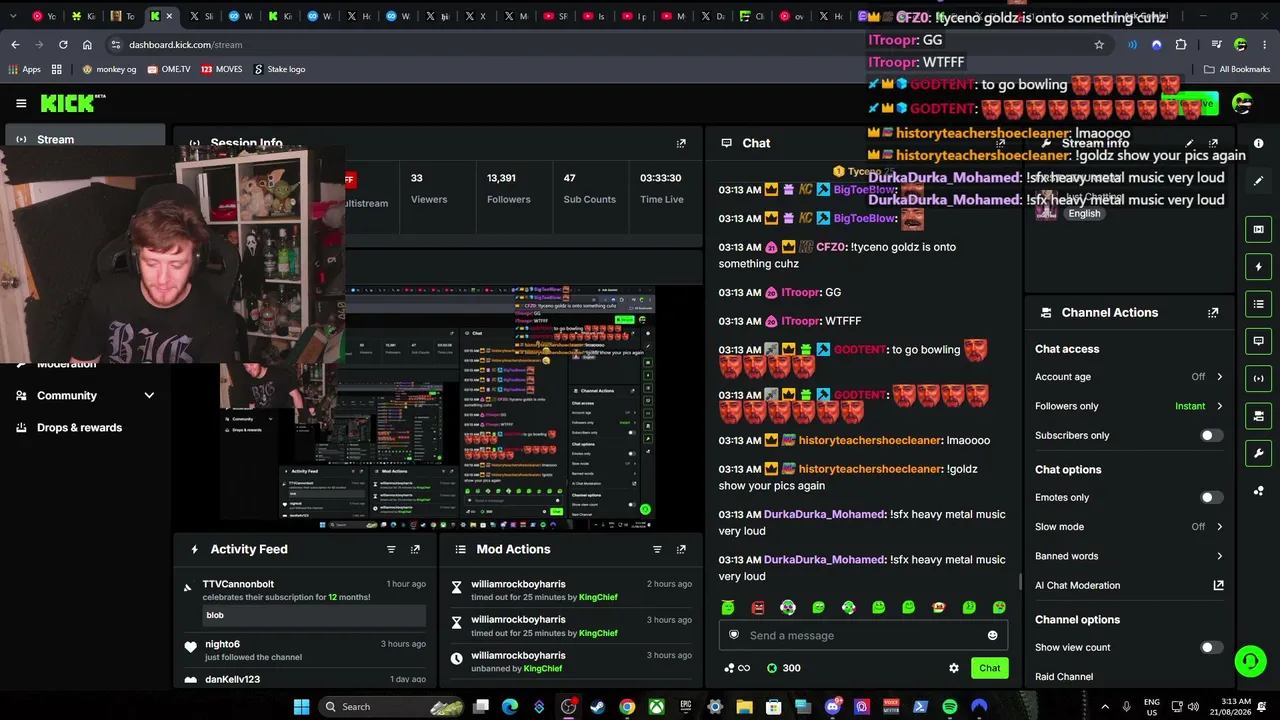Toggle Subscribers only chat
The height and width of the screenshot is (720, 1280).
click(1211, 436)
